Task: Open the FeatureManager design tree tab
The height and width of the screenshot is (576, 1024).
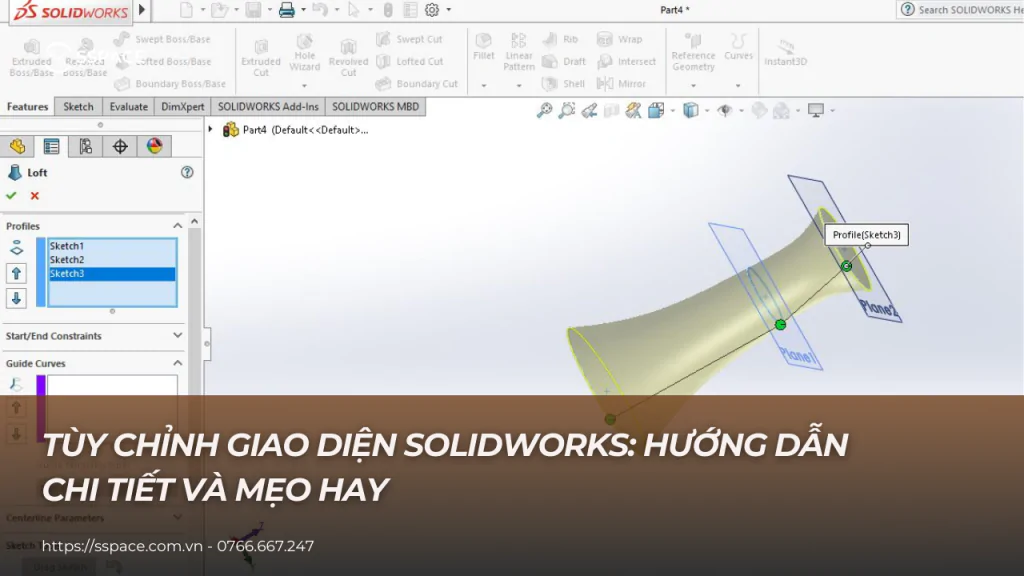Action: (18, 146)
